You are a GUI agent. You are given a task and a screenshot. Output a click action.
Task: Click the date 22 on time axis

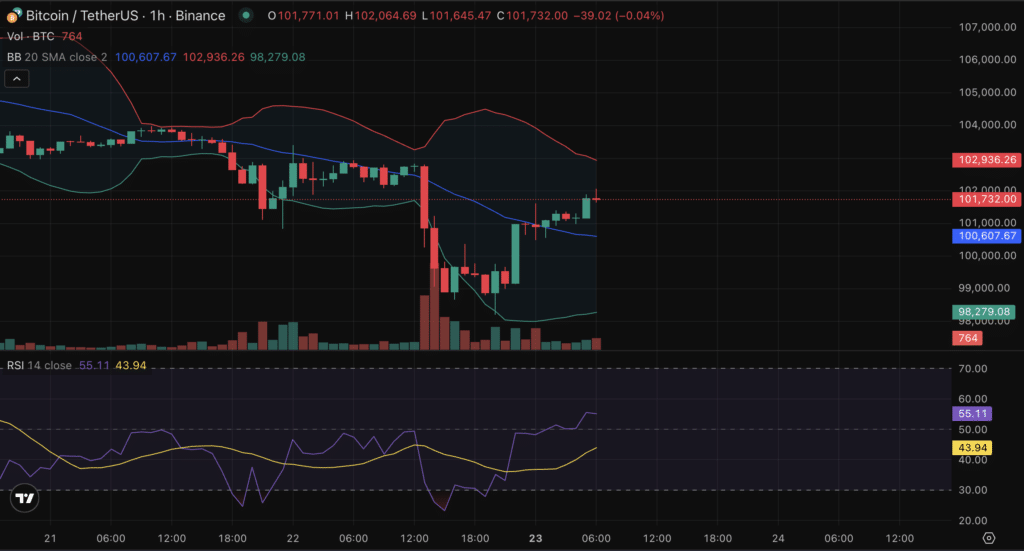click(293, 539)
